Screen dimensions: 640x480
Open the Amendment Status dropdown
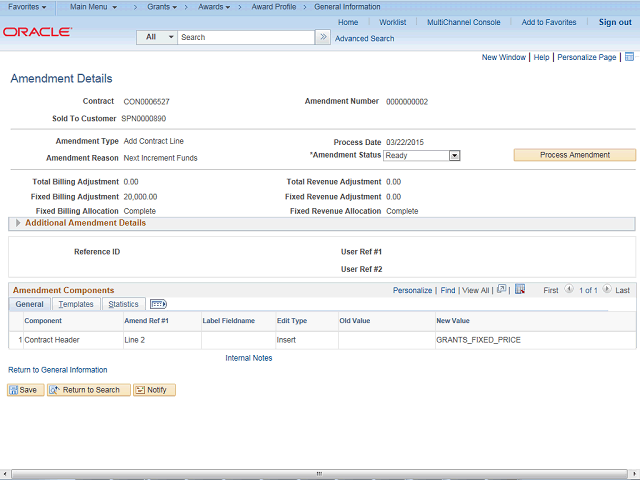click(x=454, y=156)
